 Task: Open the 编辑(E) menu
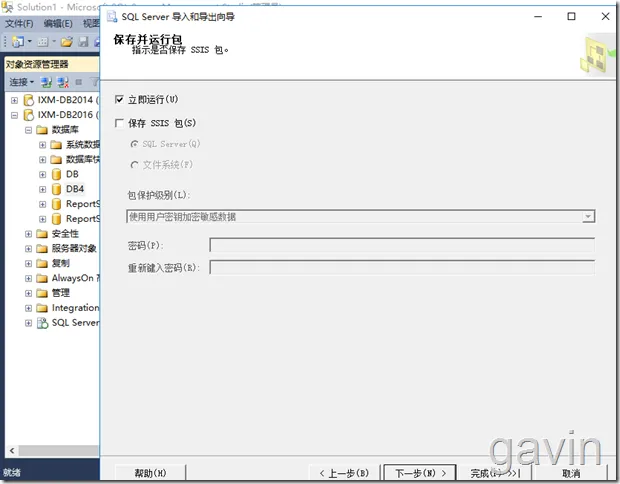(x=58, y=24)
